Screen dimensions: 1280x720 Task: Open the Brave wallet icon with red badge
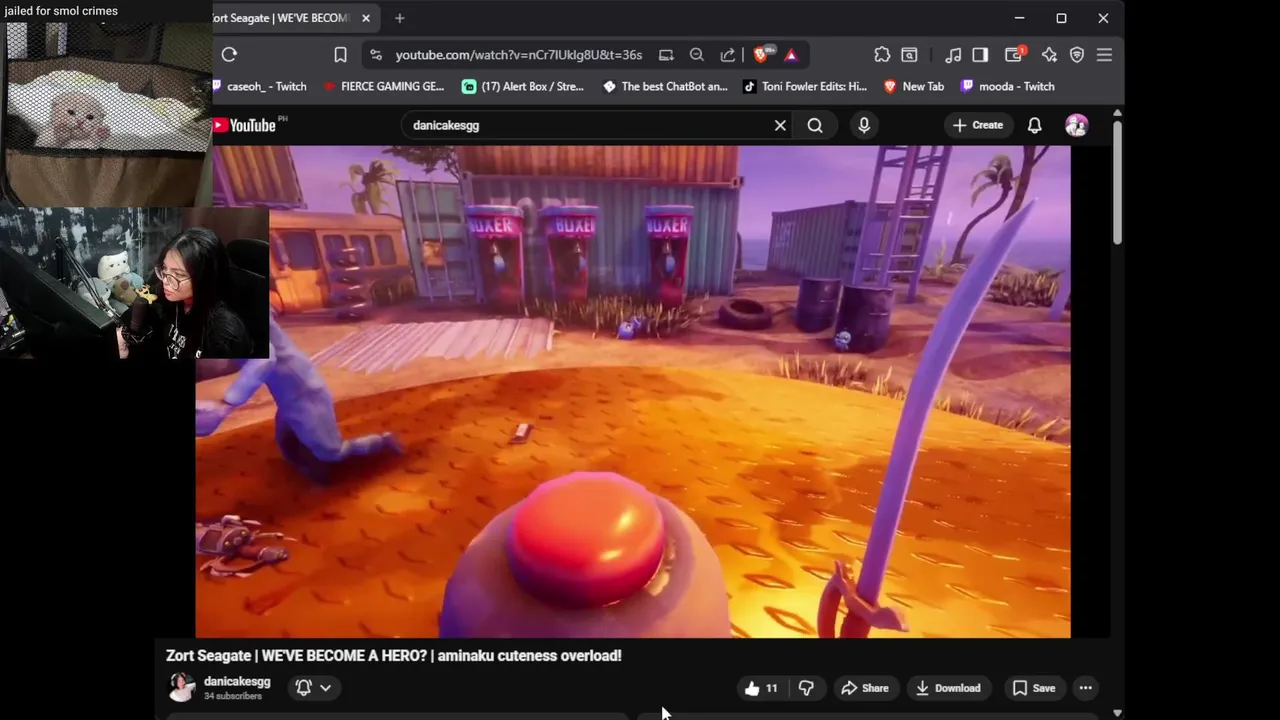point(1014,55)
